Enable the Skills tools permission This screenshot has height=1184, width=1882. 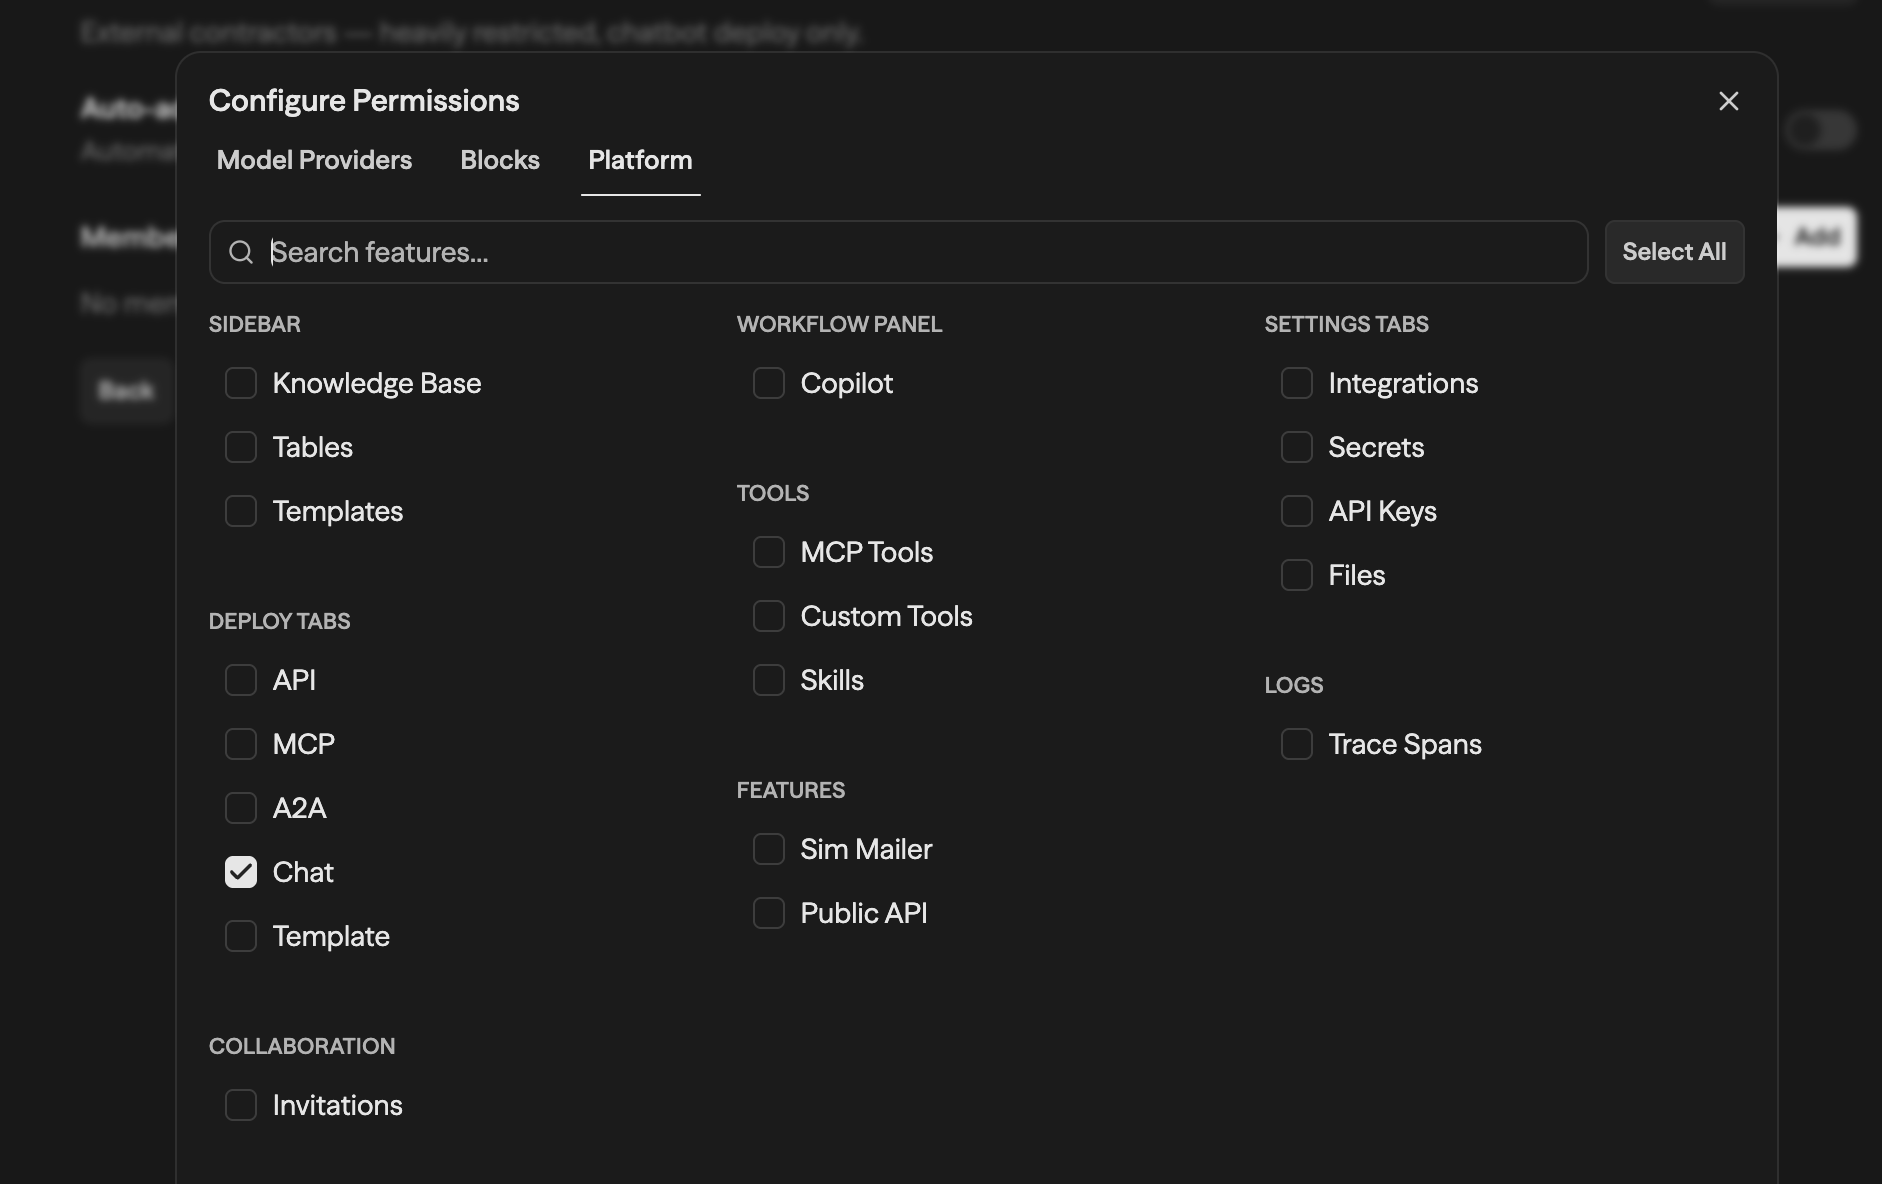point(768,680)
